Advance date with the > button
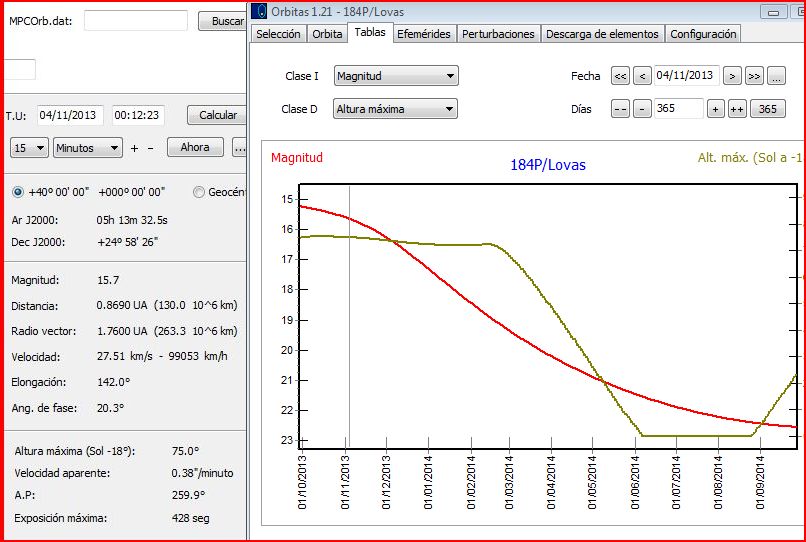Image resolution: width=806 pixels, height=542 pixels. click(x=733, y=76)
